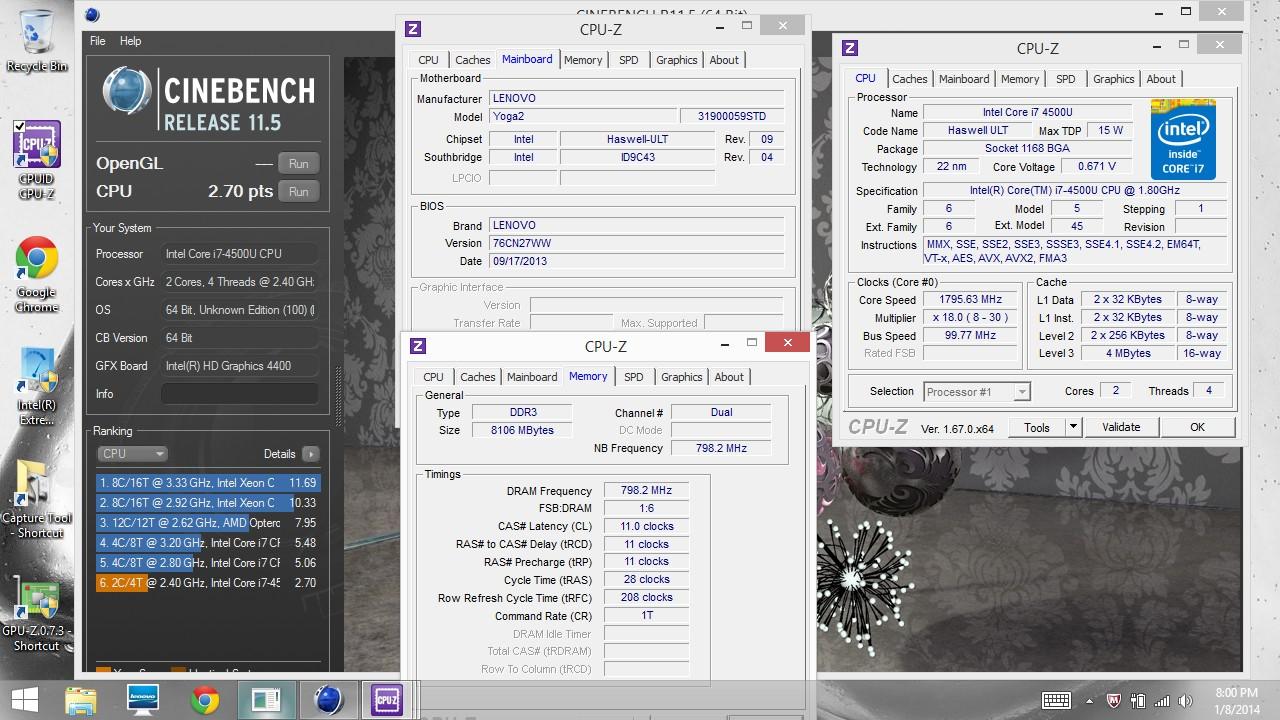Click the Windows Start button
Image resolution: width=1280 pixels, height=720 pixels.
24,699
